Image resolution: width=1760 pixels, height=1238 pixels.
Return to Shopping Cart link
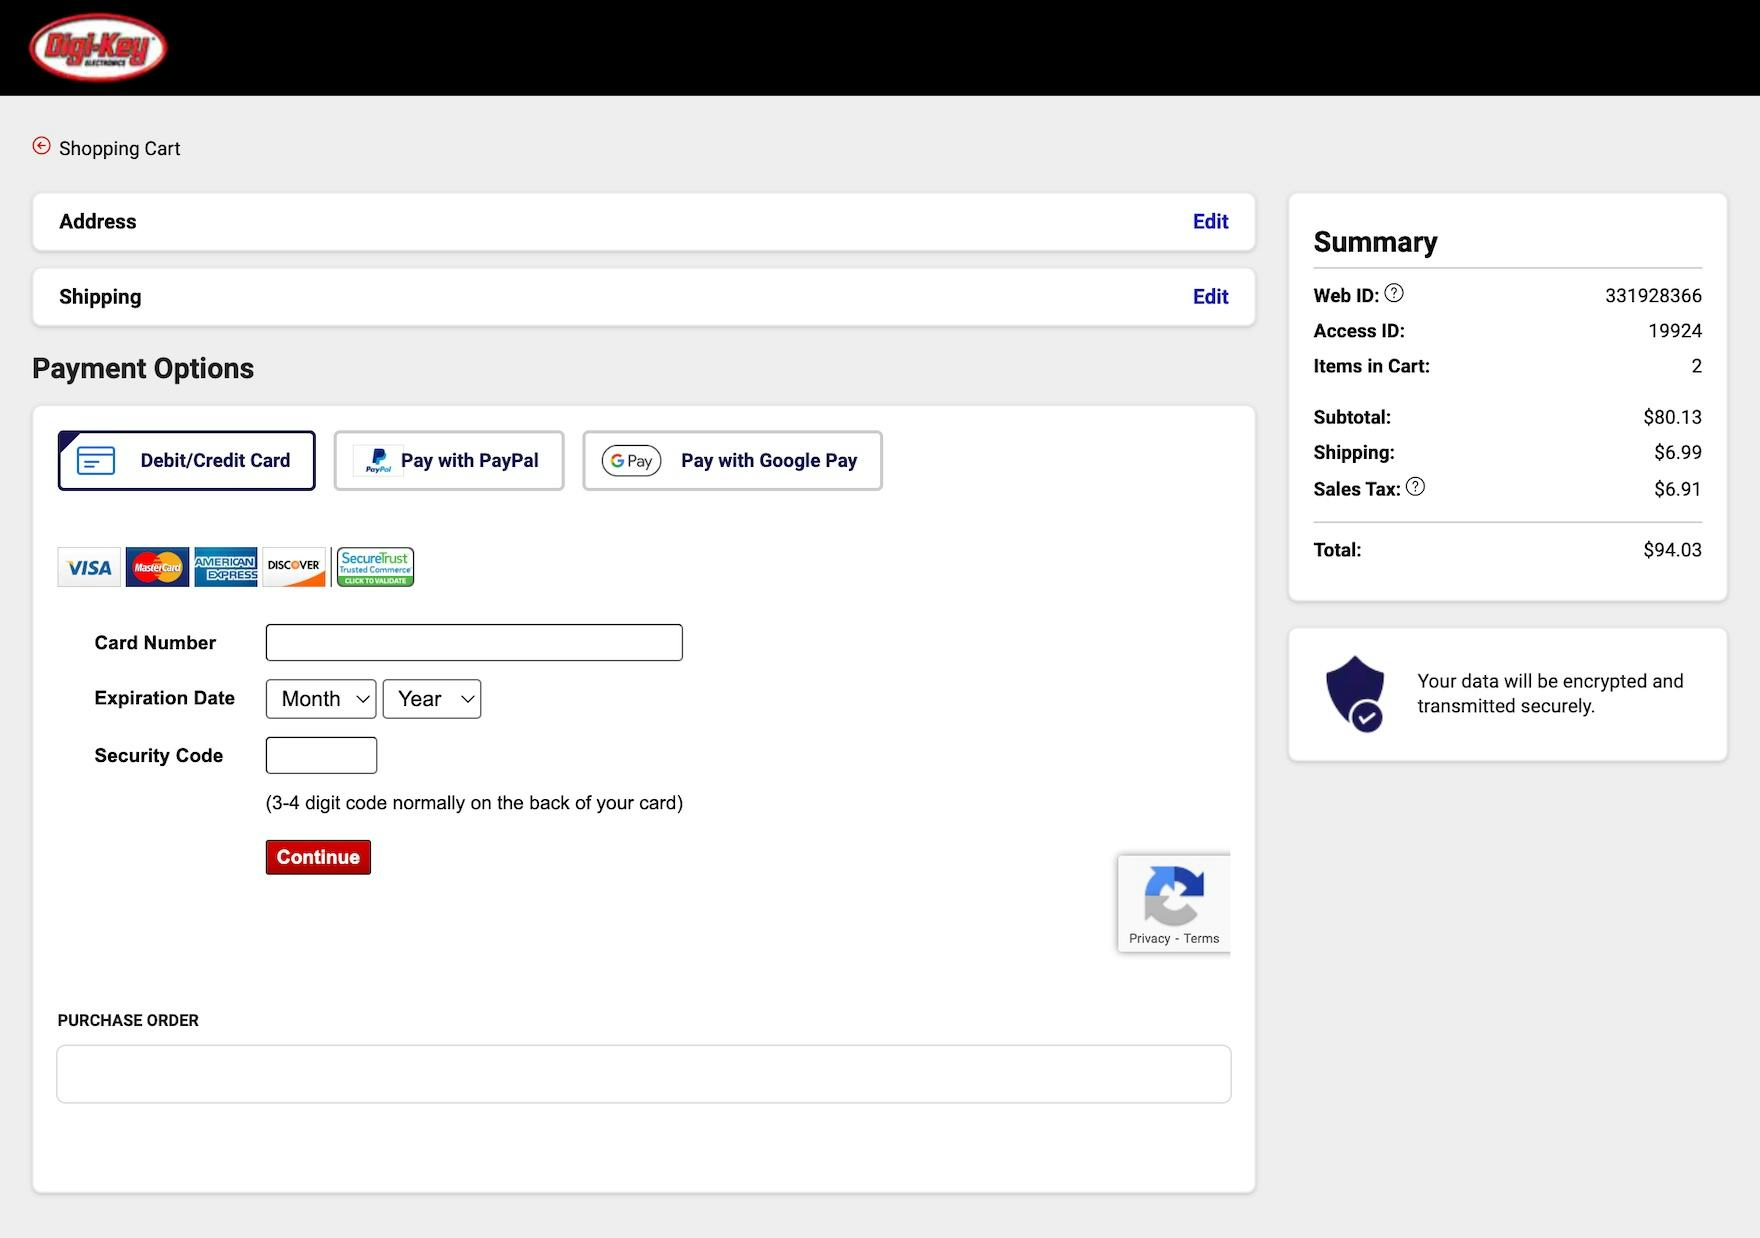(x=119, y=148)
